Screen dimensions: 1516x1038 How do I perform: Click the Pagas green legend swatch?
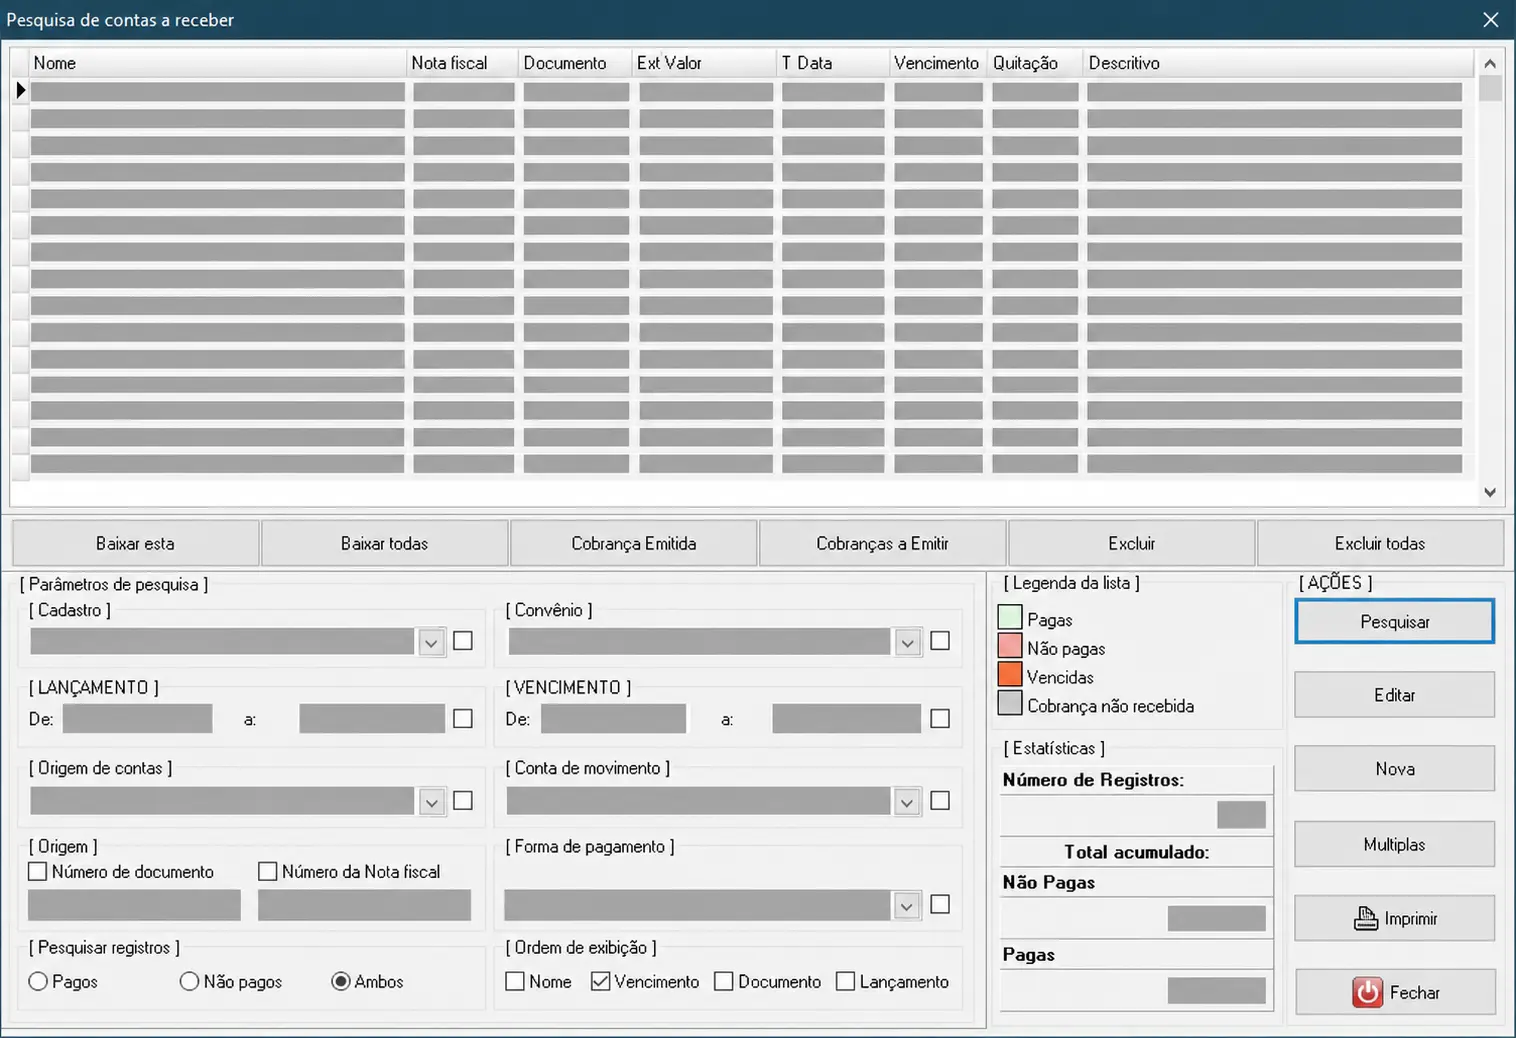[x=1010, y=618]
